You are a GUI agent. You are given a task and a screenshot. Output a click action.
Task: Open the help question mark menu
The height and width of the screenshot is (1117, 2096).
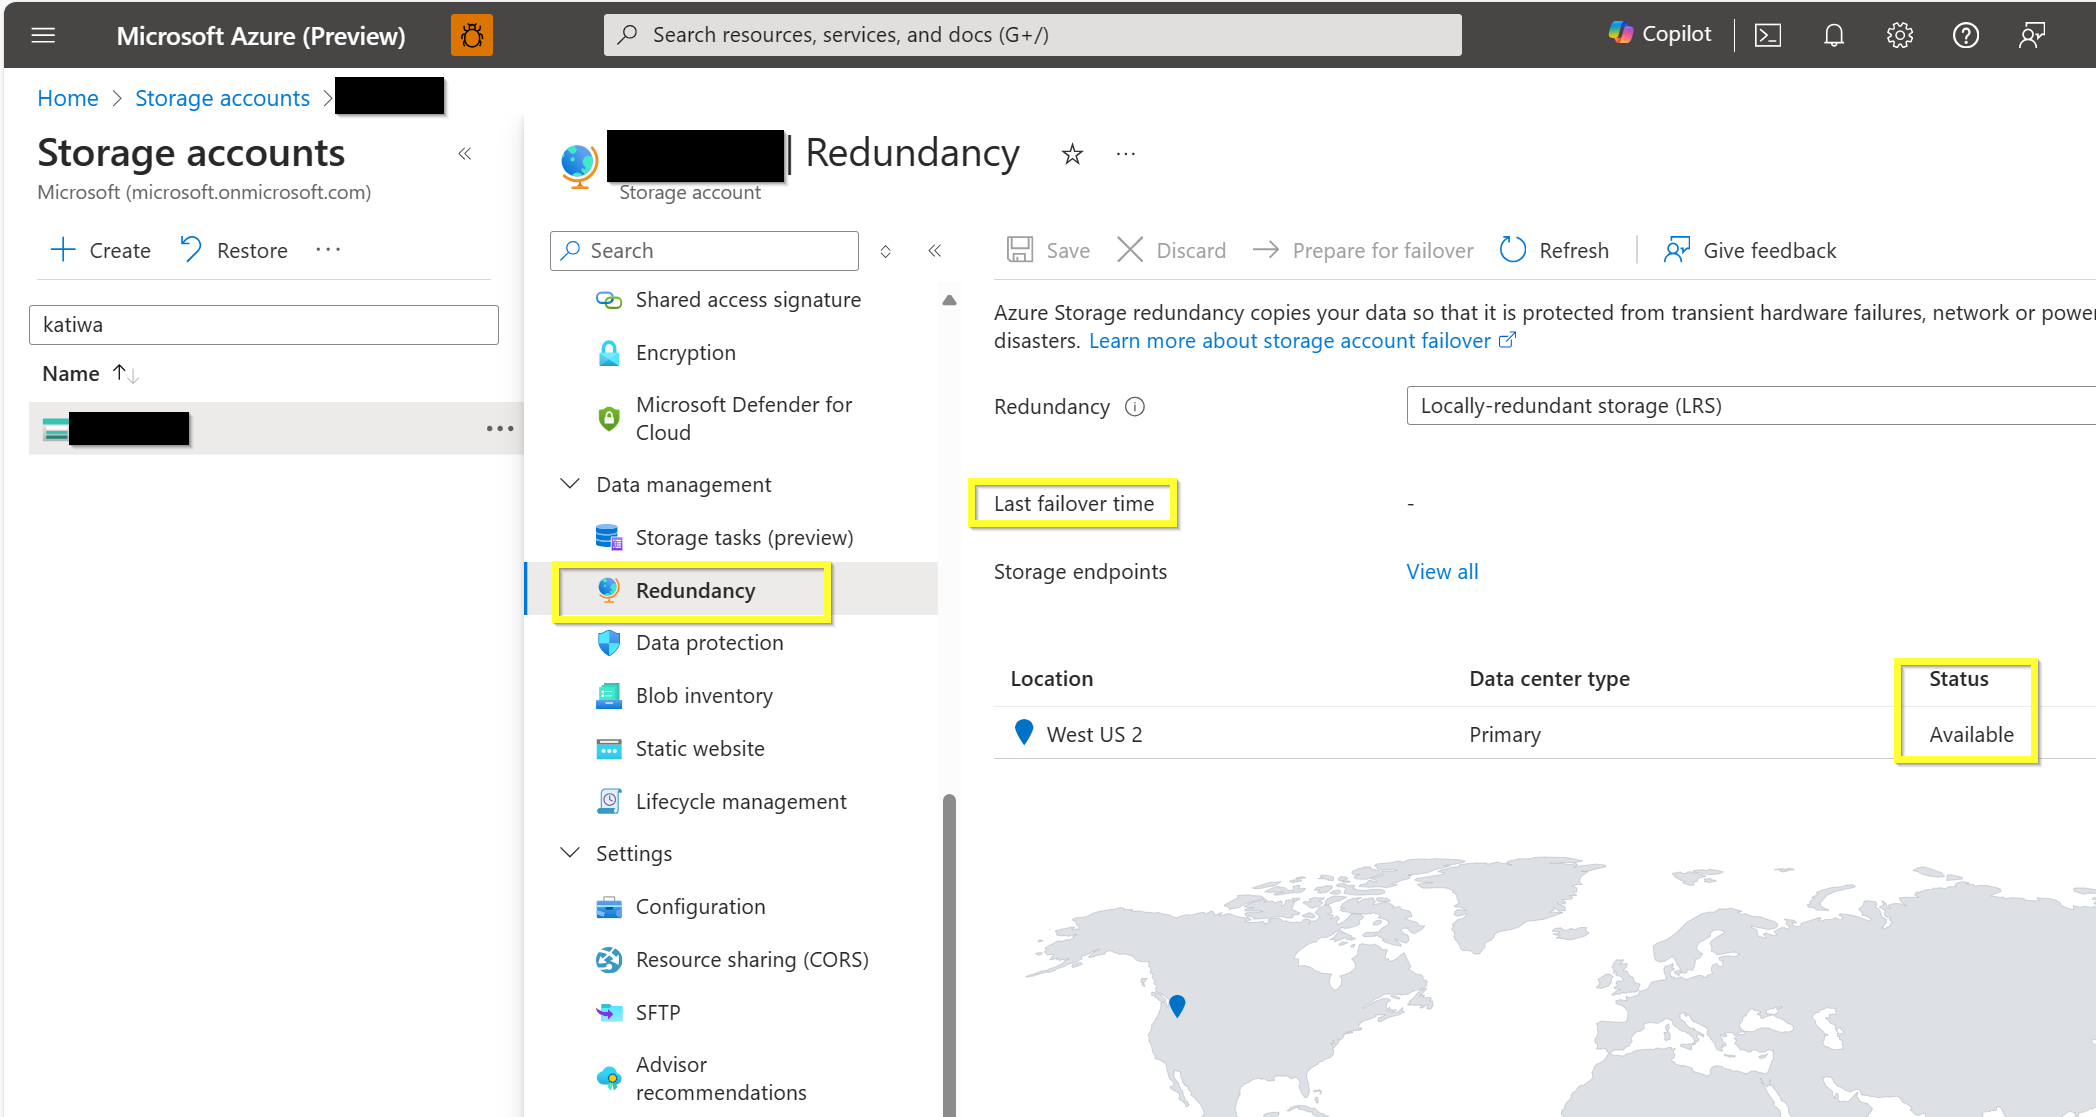[x=1966, y=35]
